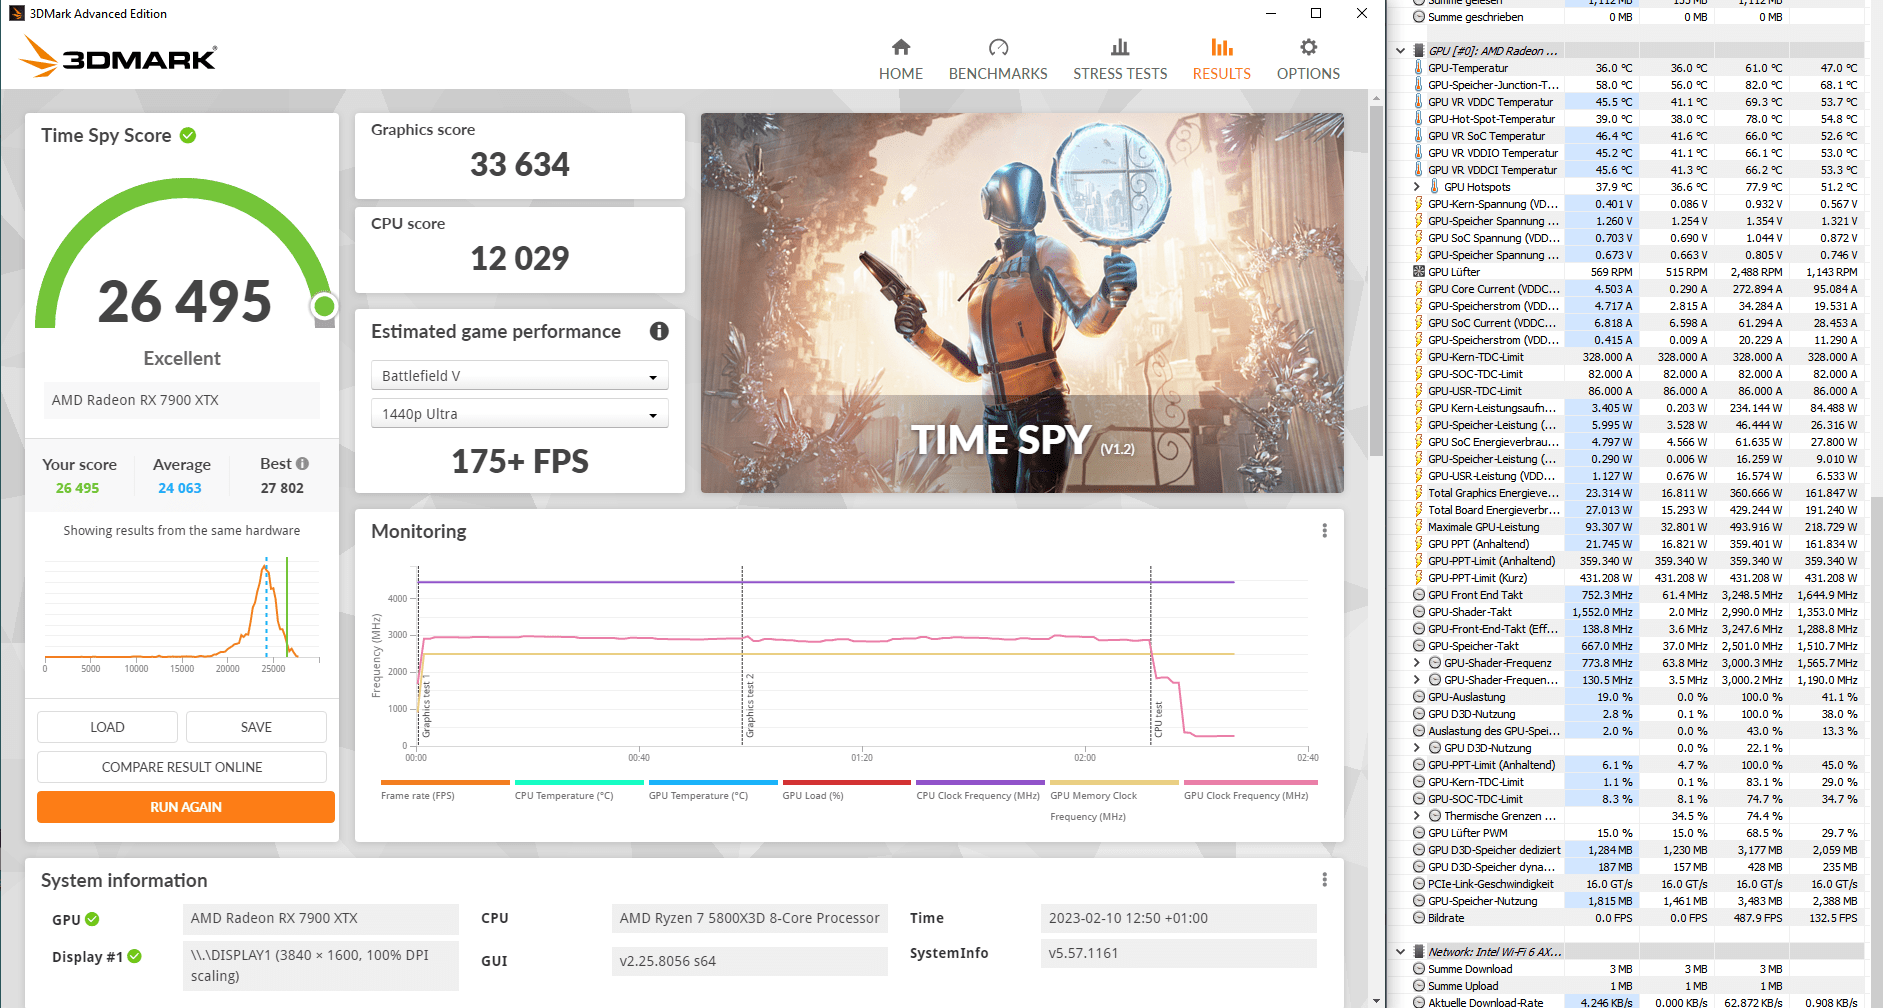Viewport: 1883px width, 1008px height.
Task: Toggle the CPU Clock Frequency legend item
Action: point(980,789)
